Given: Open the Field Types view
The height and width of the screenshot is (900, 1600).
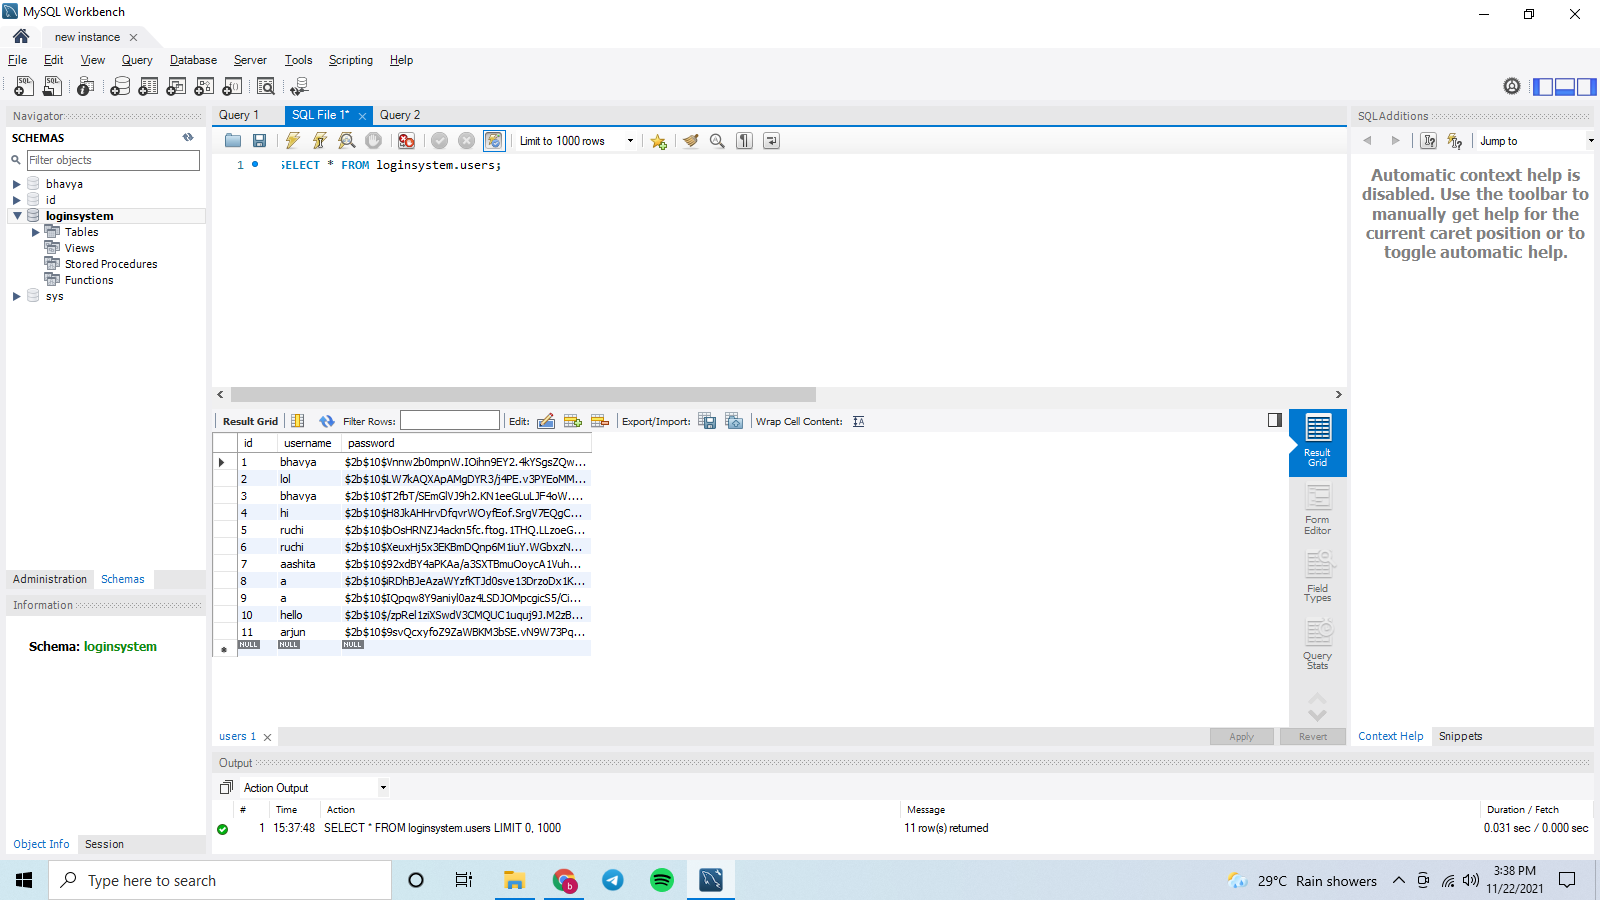Looking at the screenshot, I should [x=1318, y=578].
